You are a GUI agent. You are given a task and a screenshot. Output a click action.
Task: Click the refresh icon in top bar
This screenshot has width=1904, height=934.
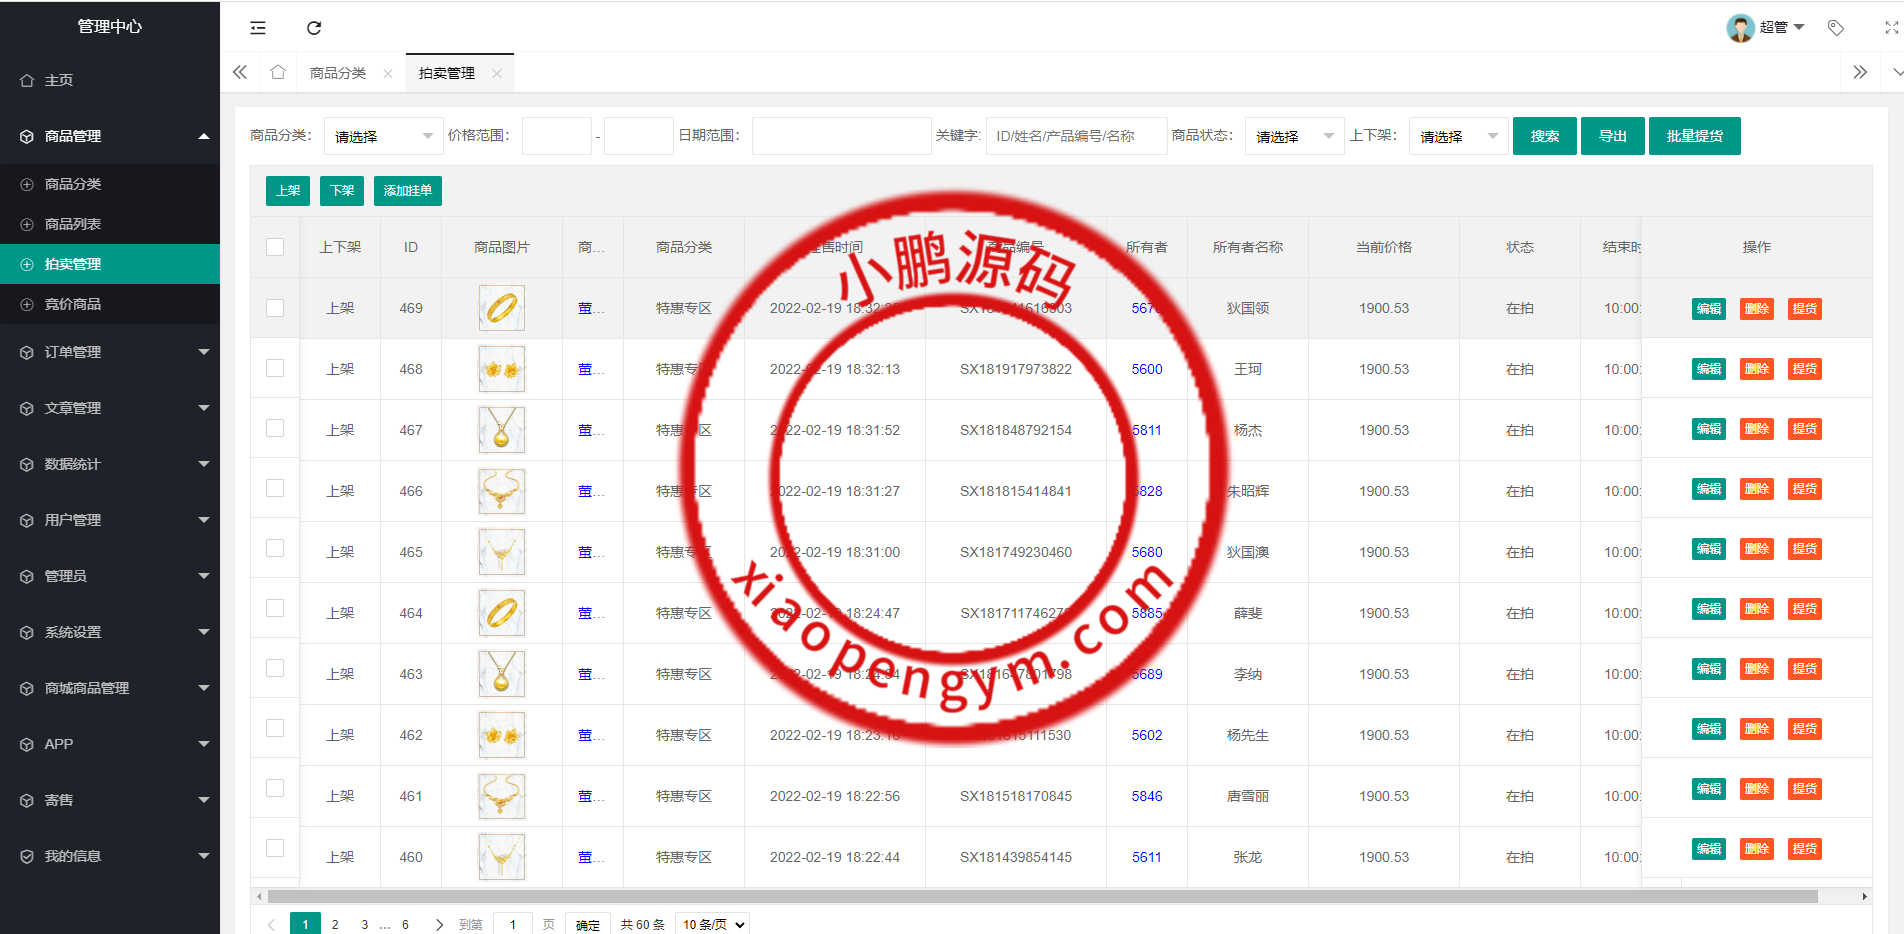[314, 28]
